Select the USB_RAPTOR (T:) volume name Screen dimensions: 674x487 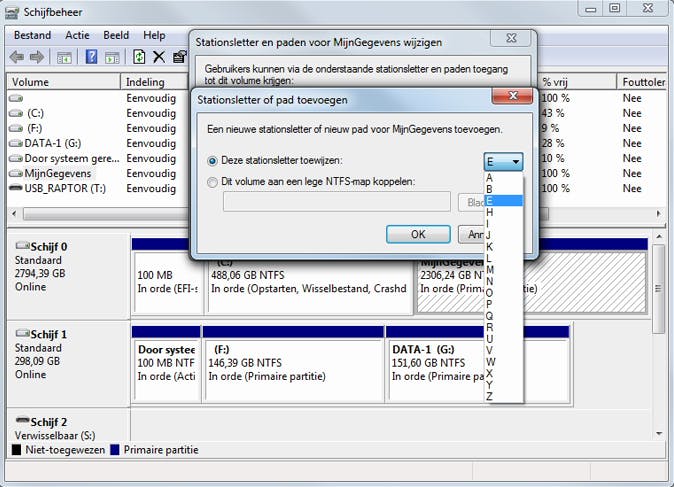point(65,189)
